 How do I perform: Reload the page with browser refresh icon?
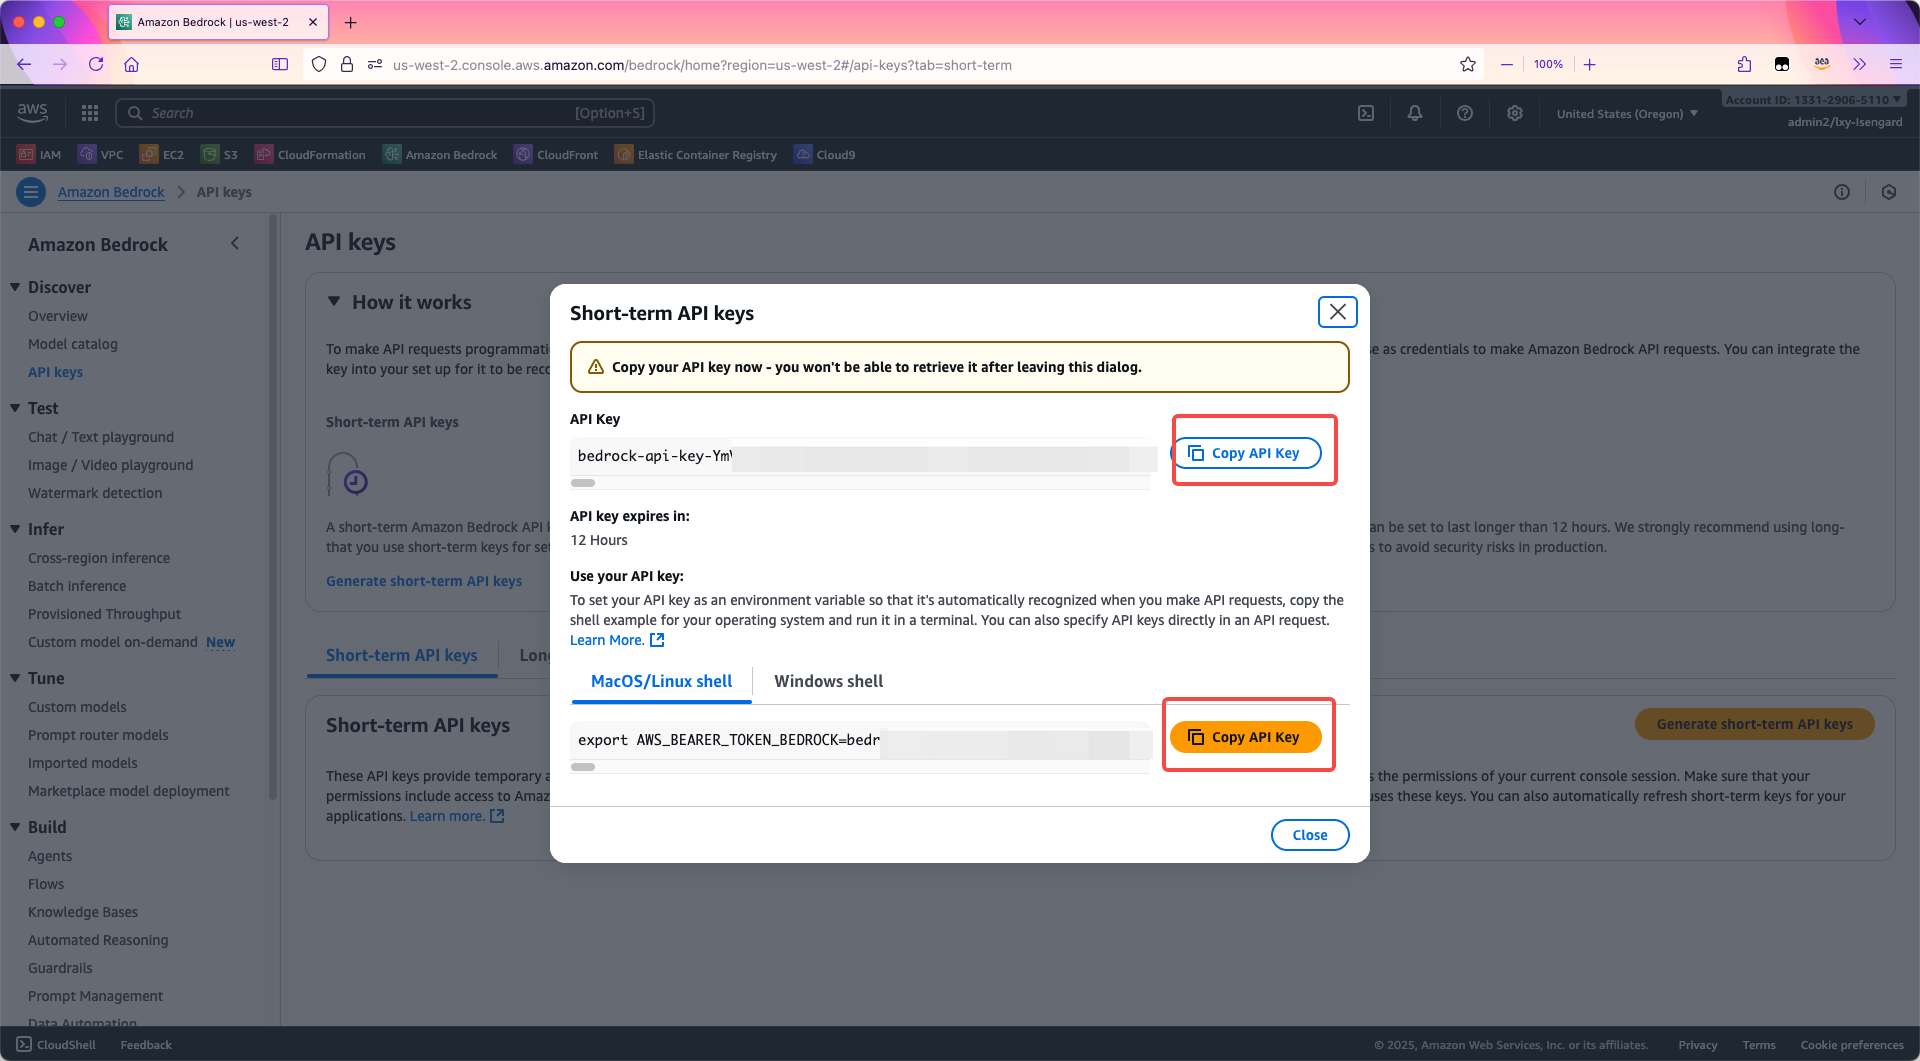click(96, 64)
